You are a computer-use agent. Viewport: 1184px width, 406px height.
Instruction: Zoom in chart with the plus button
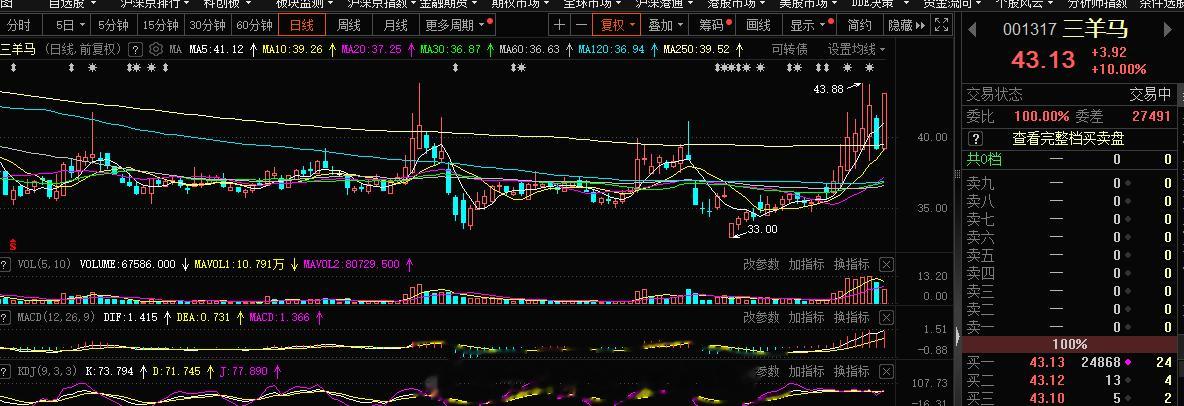[559, 25]
